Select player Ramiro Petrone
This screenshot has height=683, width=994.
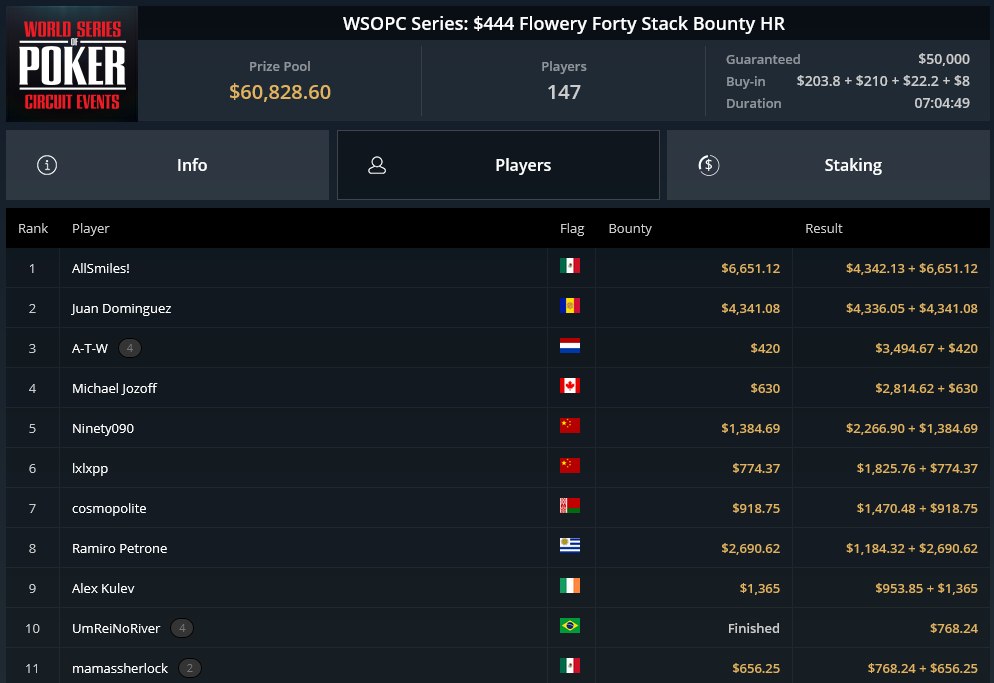pyautogui.click(x=119, y=548)
